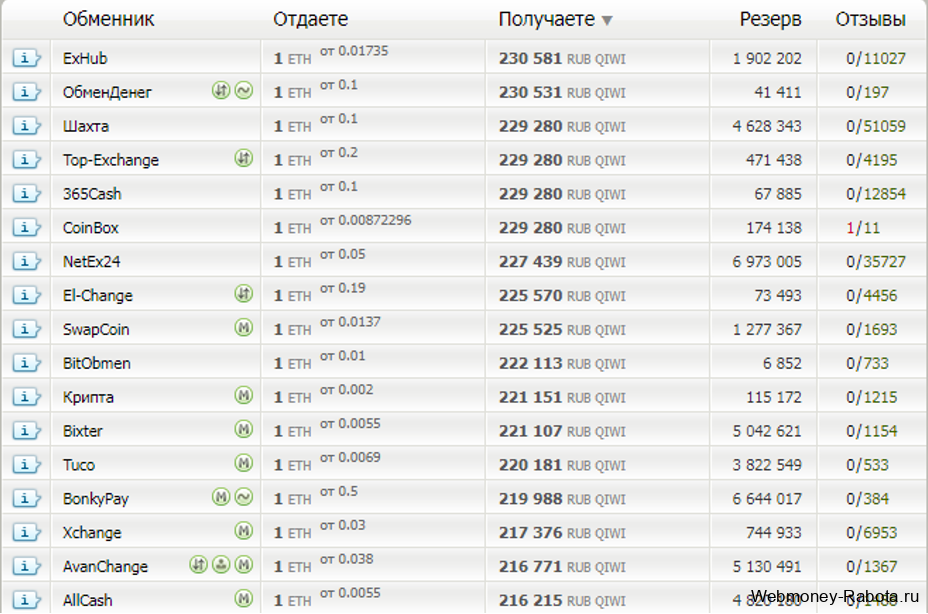Image resolution: width=928 pixels, height=614 pixels.
Task: Click info icon beside NetEx24
Action: pyautogui.click(x=26, y=261)
